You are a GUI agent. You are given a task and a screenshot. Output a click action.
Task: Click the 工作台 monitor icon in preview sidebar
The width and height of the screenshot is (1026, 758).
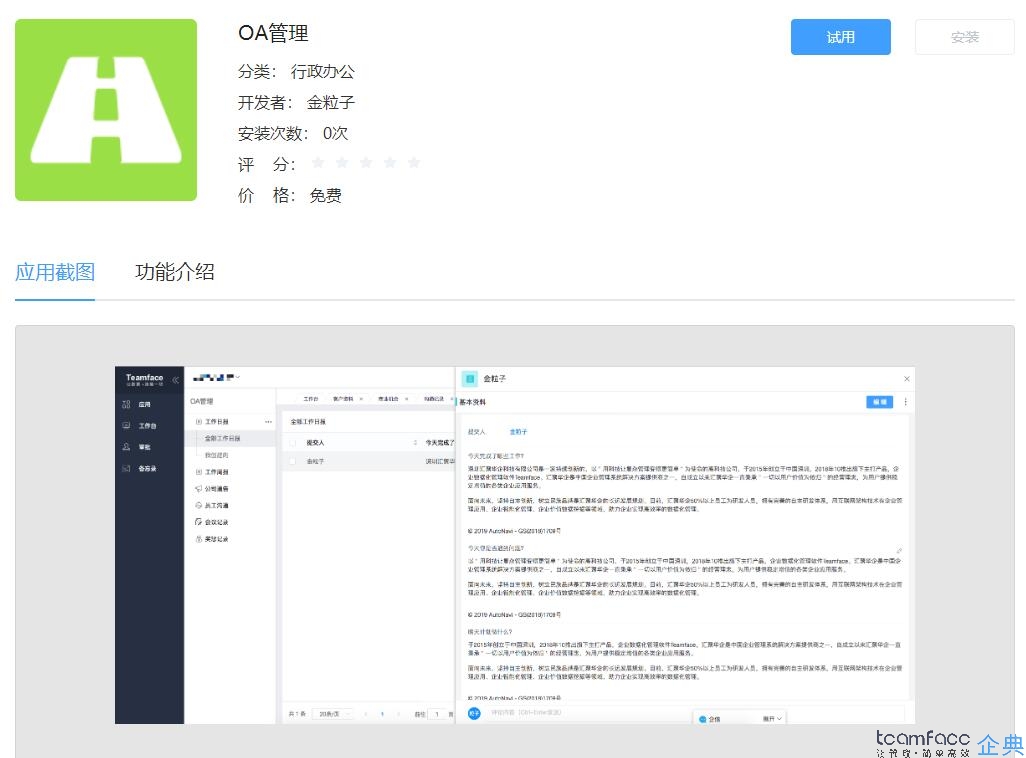126,425
